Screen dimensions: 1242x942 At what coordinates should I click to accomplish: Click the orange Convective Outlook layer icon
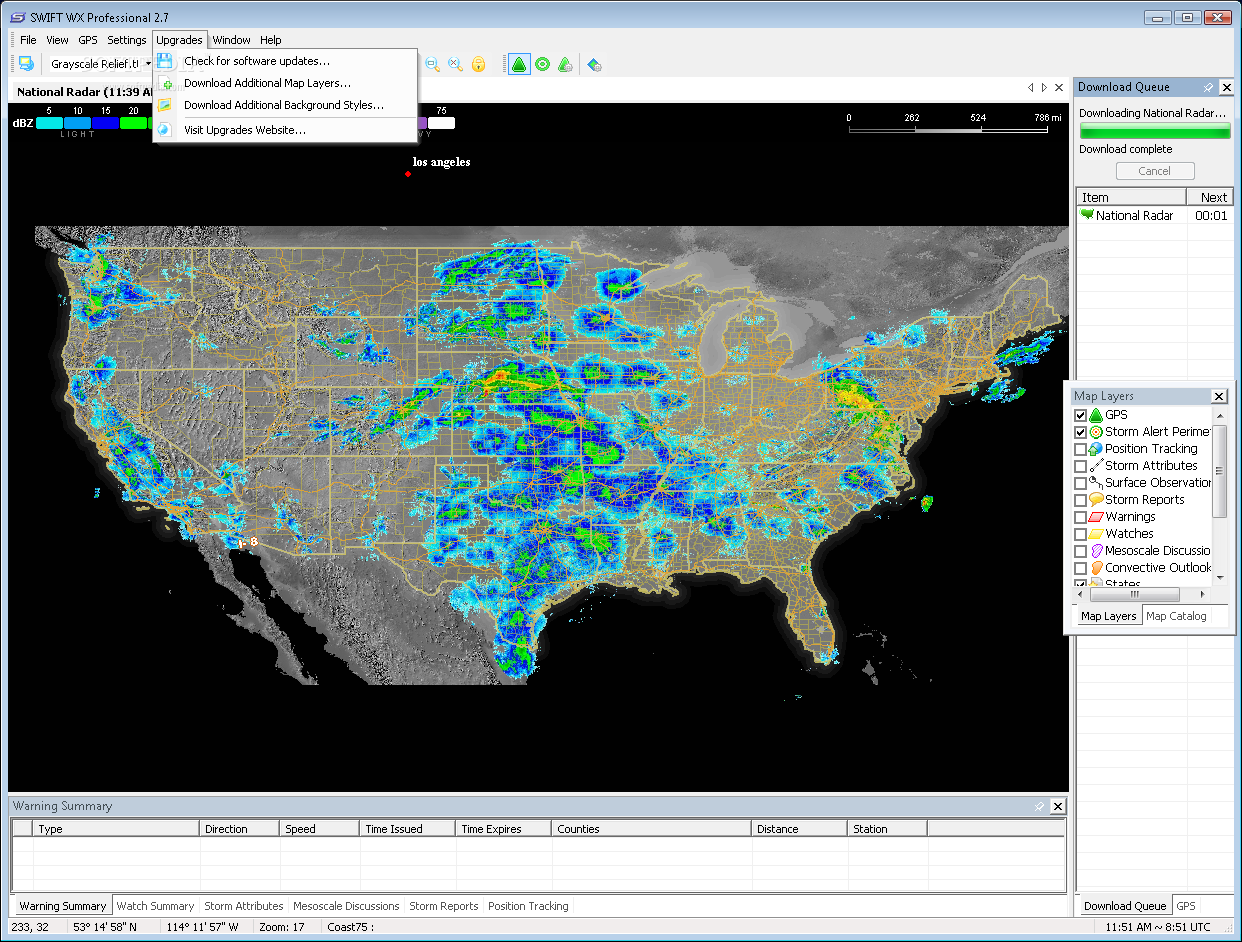pos(1096,568)
